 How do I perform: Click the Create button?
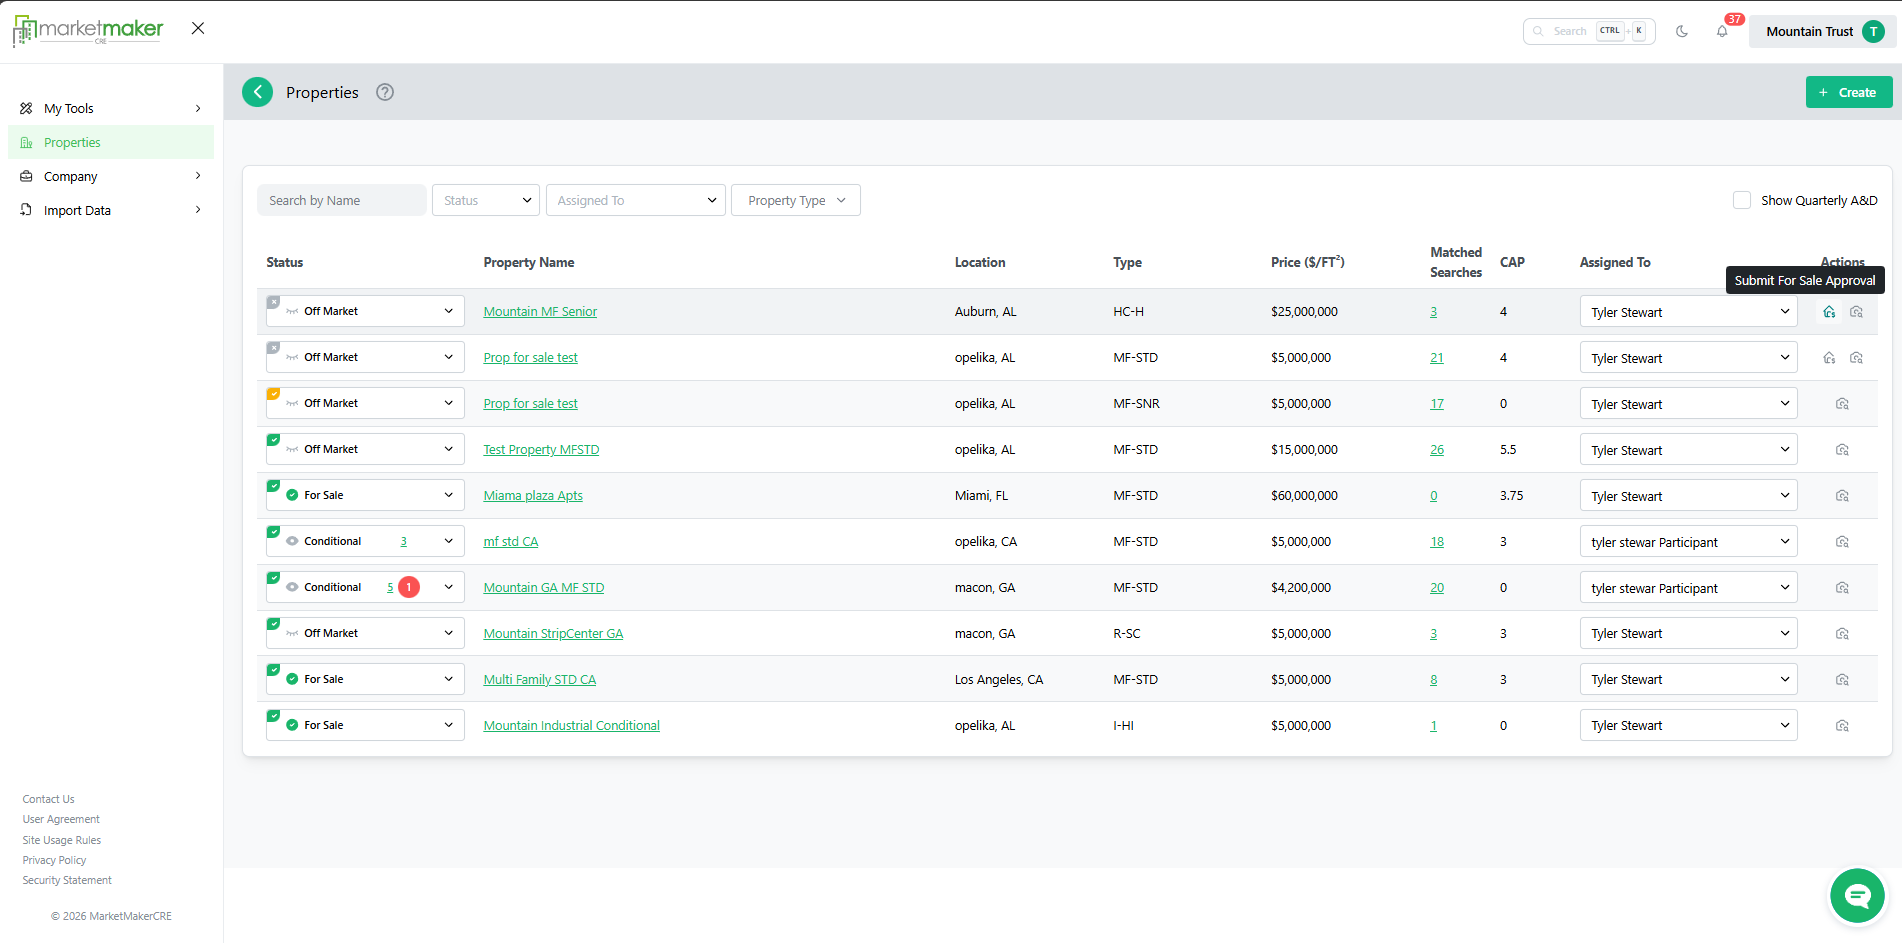(1848, 92)
